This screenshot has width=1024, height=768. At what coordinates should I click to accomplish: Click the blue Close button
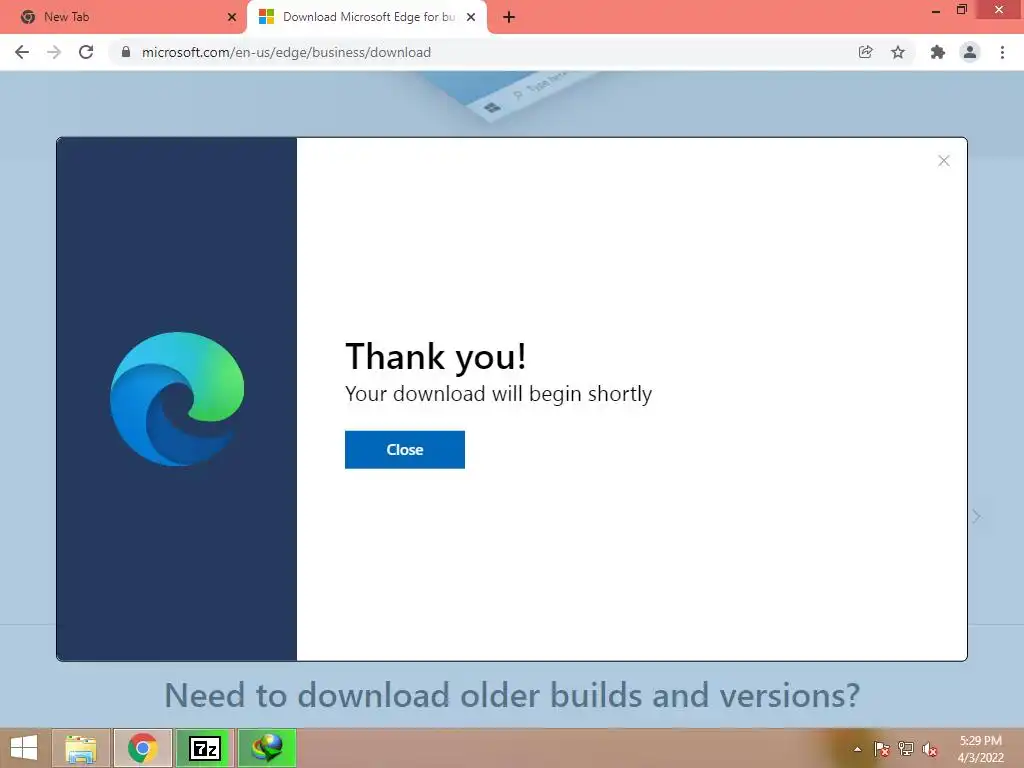coord(405,449)
